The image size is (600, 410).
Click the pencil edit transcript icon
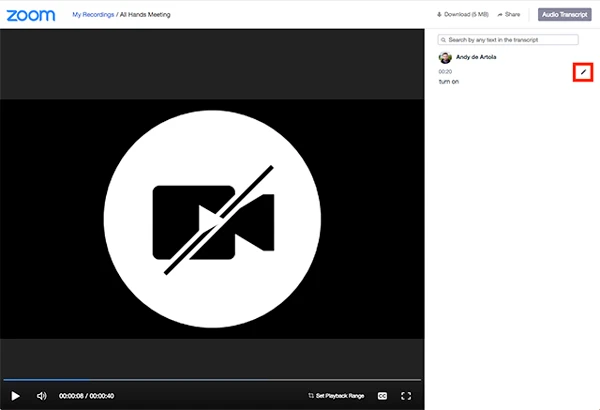click(583, 72)
